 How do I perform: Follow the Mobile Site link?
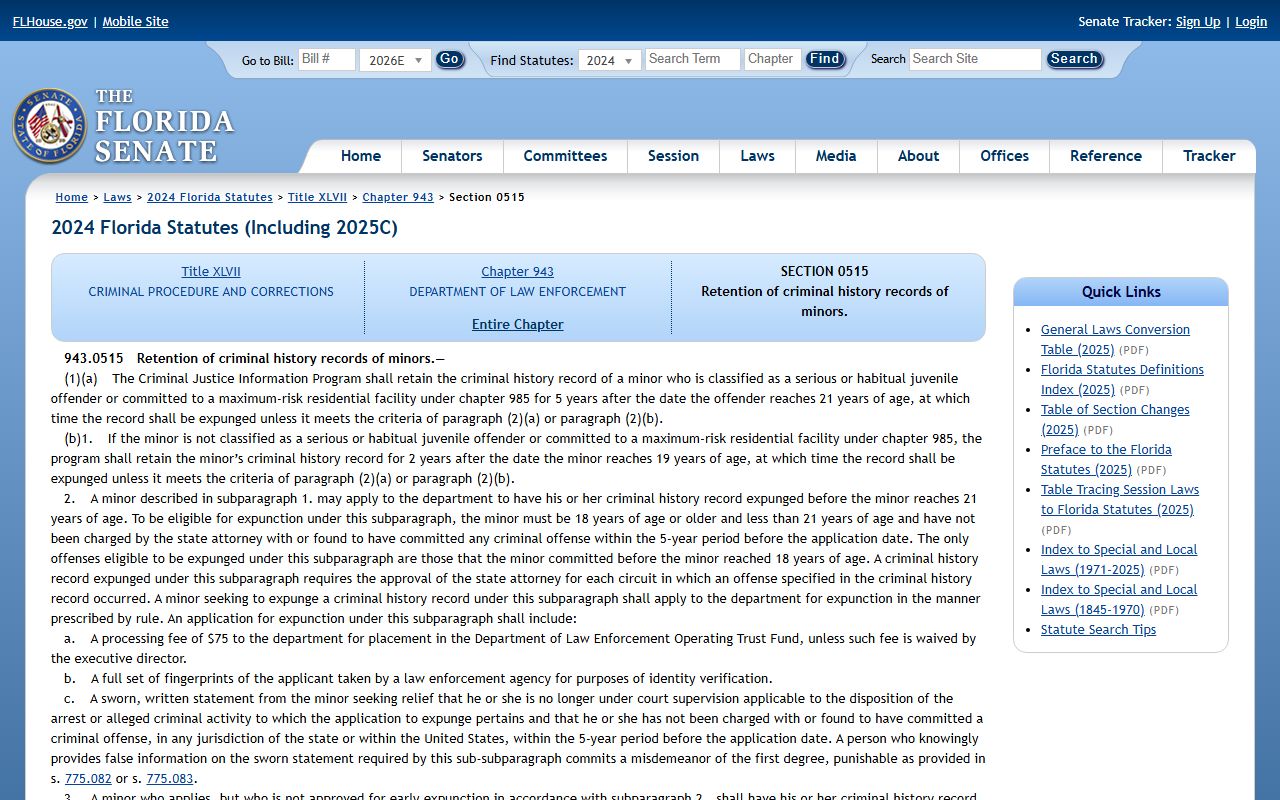(x=135, y=21)
